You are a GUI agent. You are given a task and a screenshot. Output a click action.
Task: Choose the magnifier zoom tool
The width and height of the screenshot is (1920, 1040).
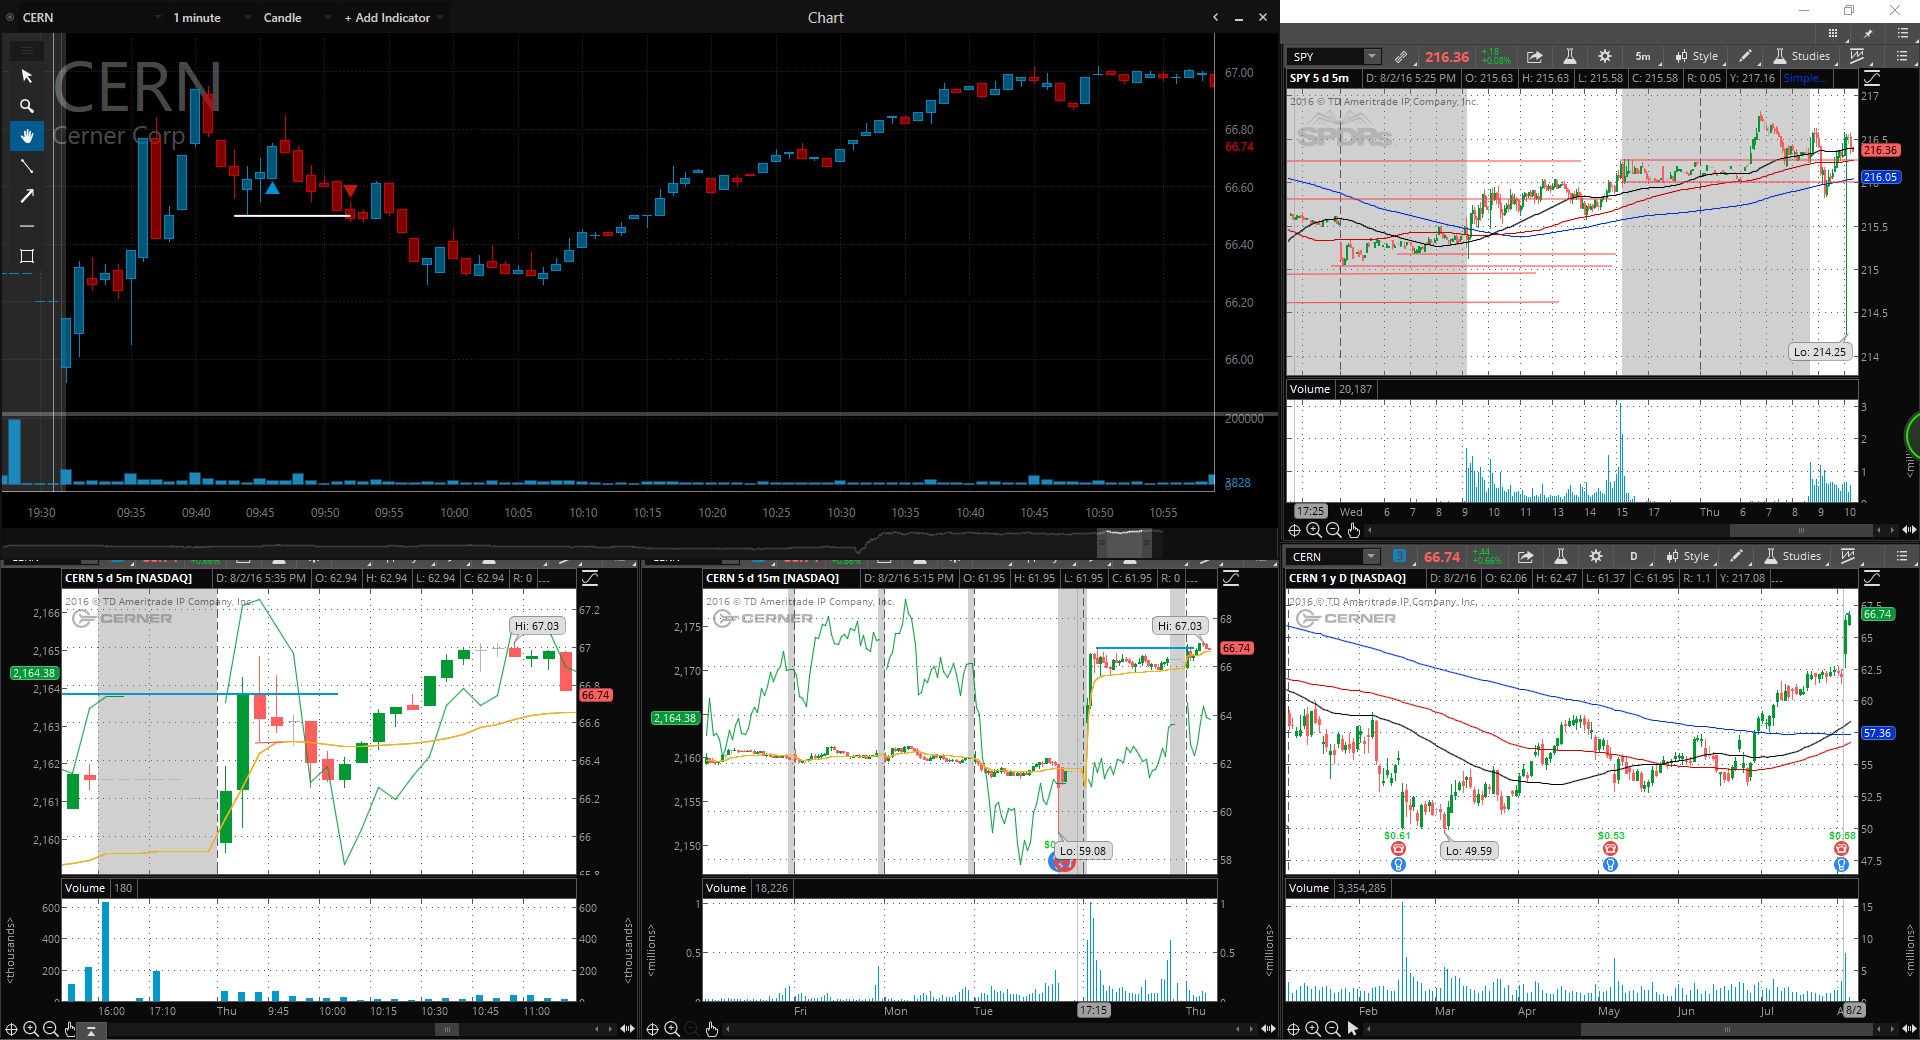click(x=27, y=106)
